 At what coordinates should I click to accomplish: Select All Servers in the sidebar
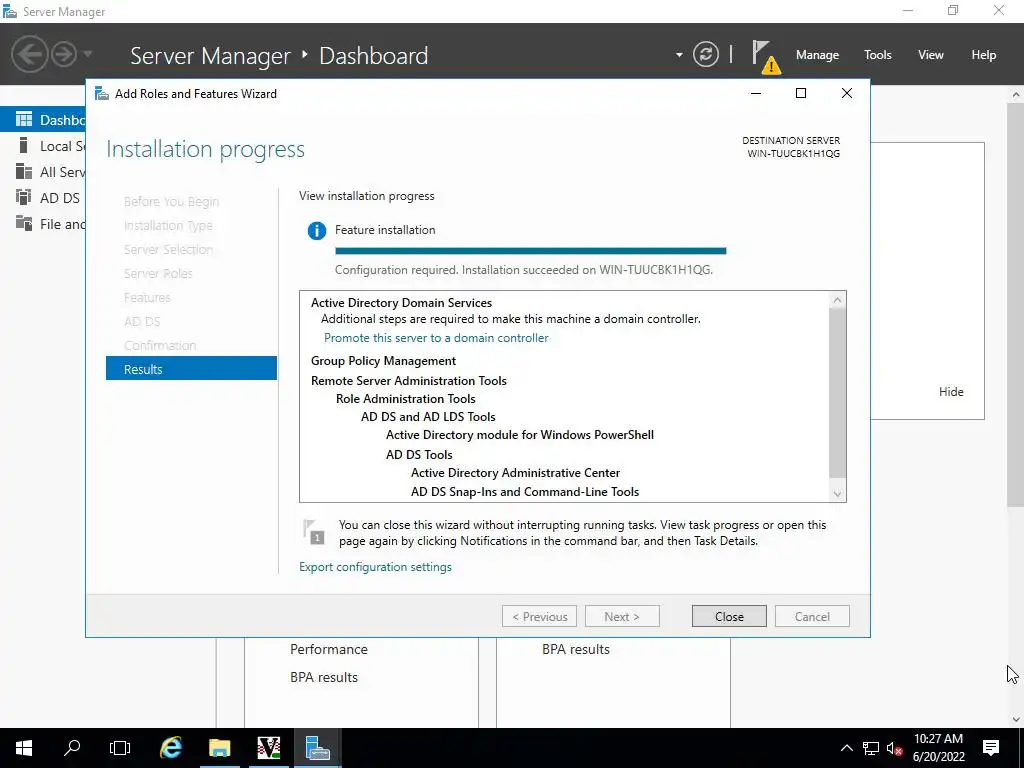pos(43,172)
